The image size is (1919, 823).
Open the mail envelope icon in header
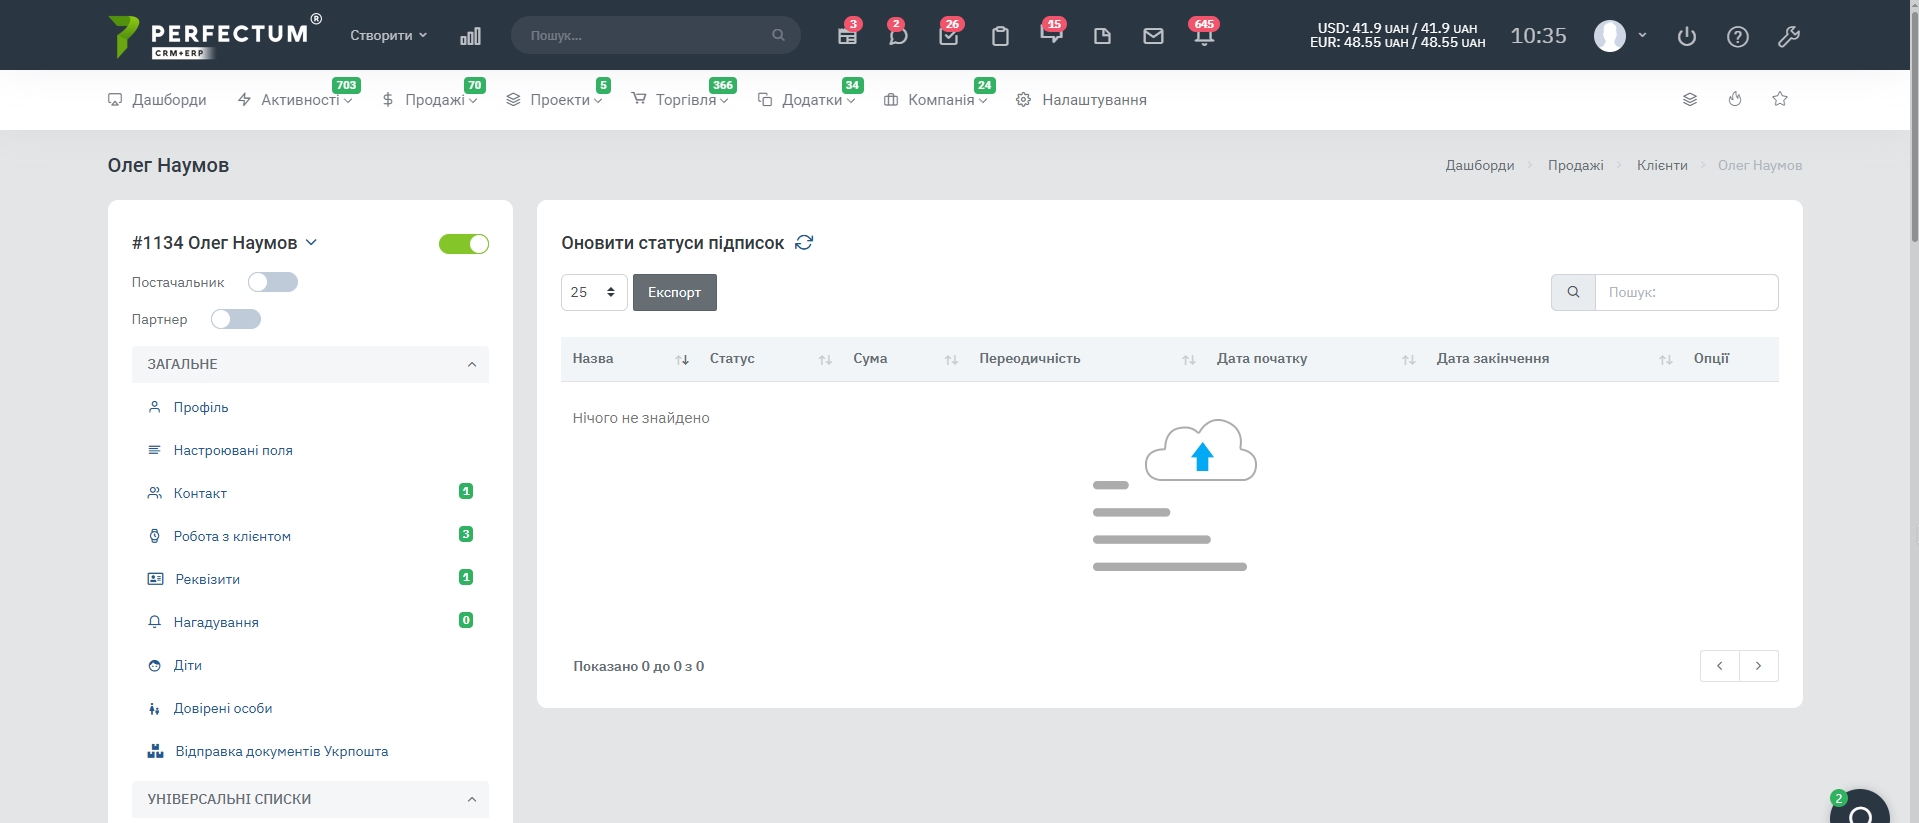click(x=1153, y=36)
